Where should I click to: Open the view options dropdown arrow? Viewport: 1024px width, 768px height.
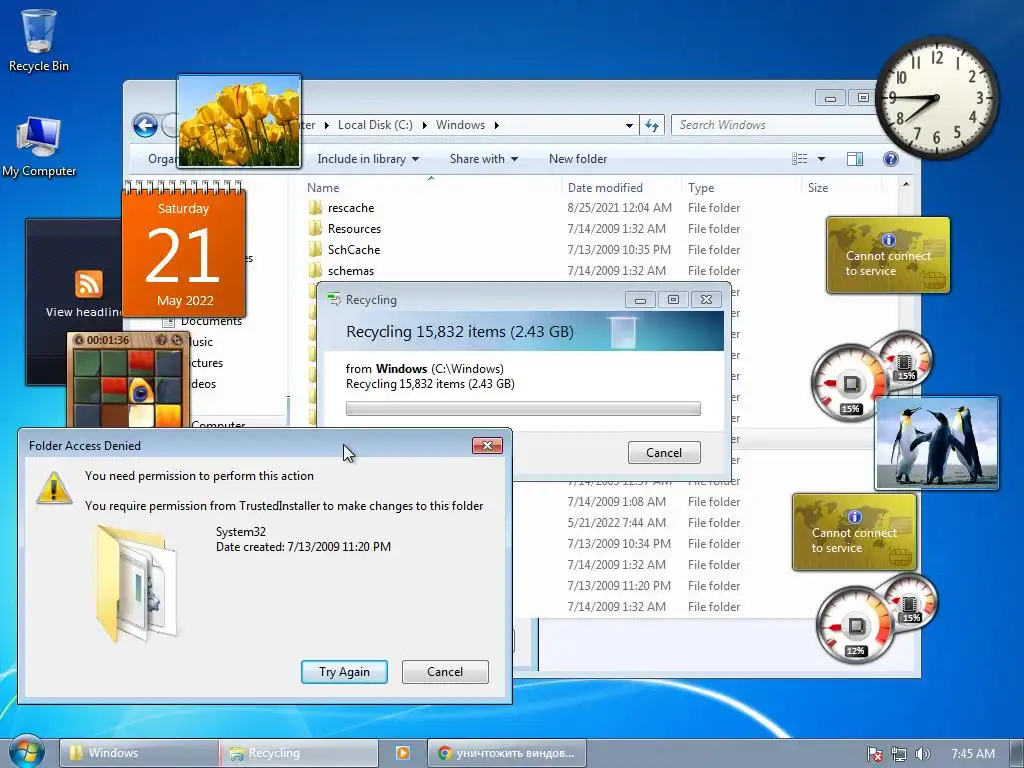tap(821, 159)
